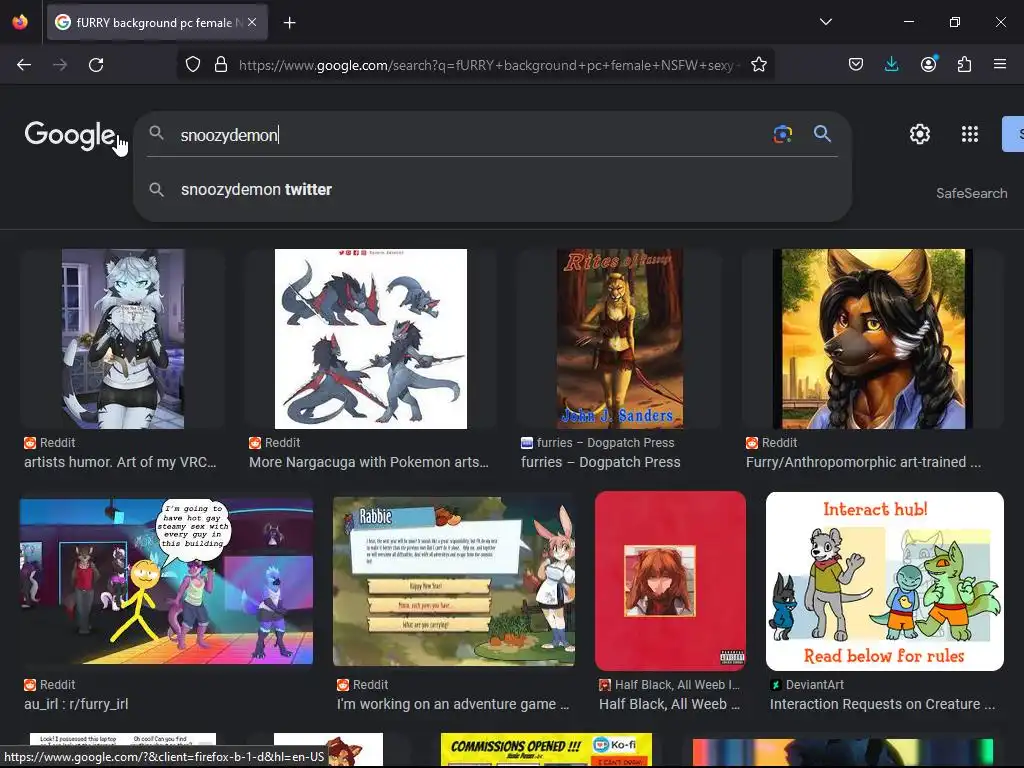Click the blue Sign in button at the edge
This screenshot has height=768, width=1024.
click(1013, 134)
